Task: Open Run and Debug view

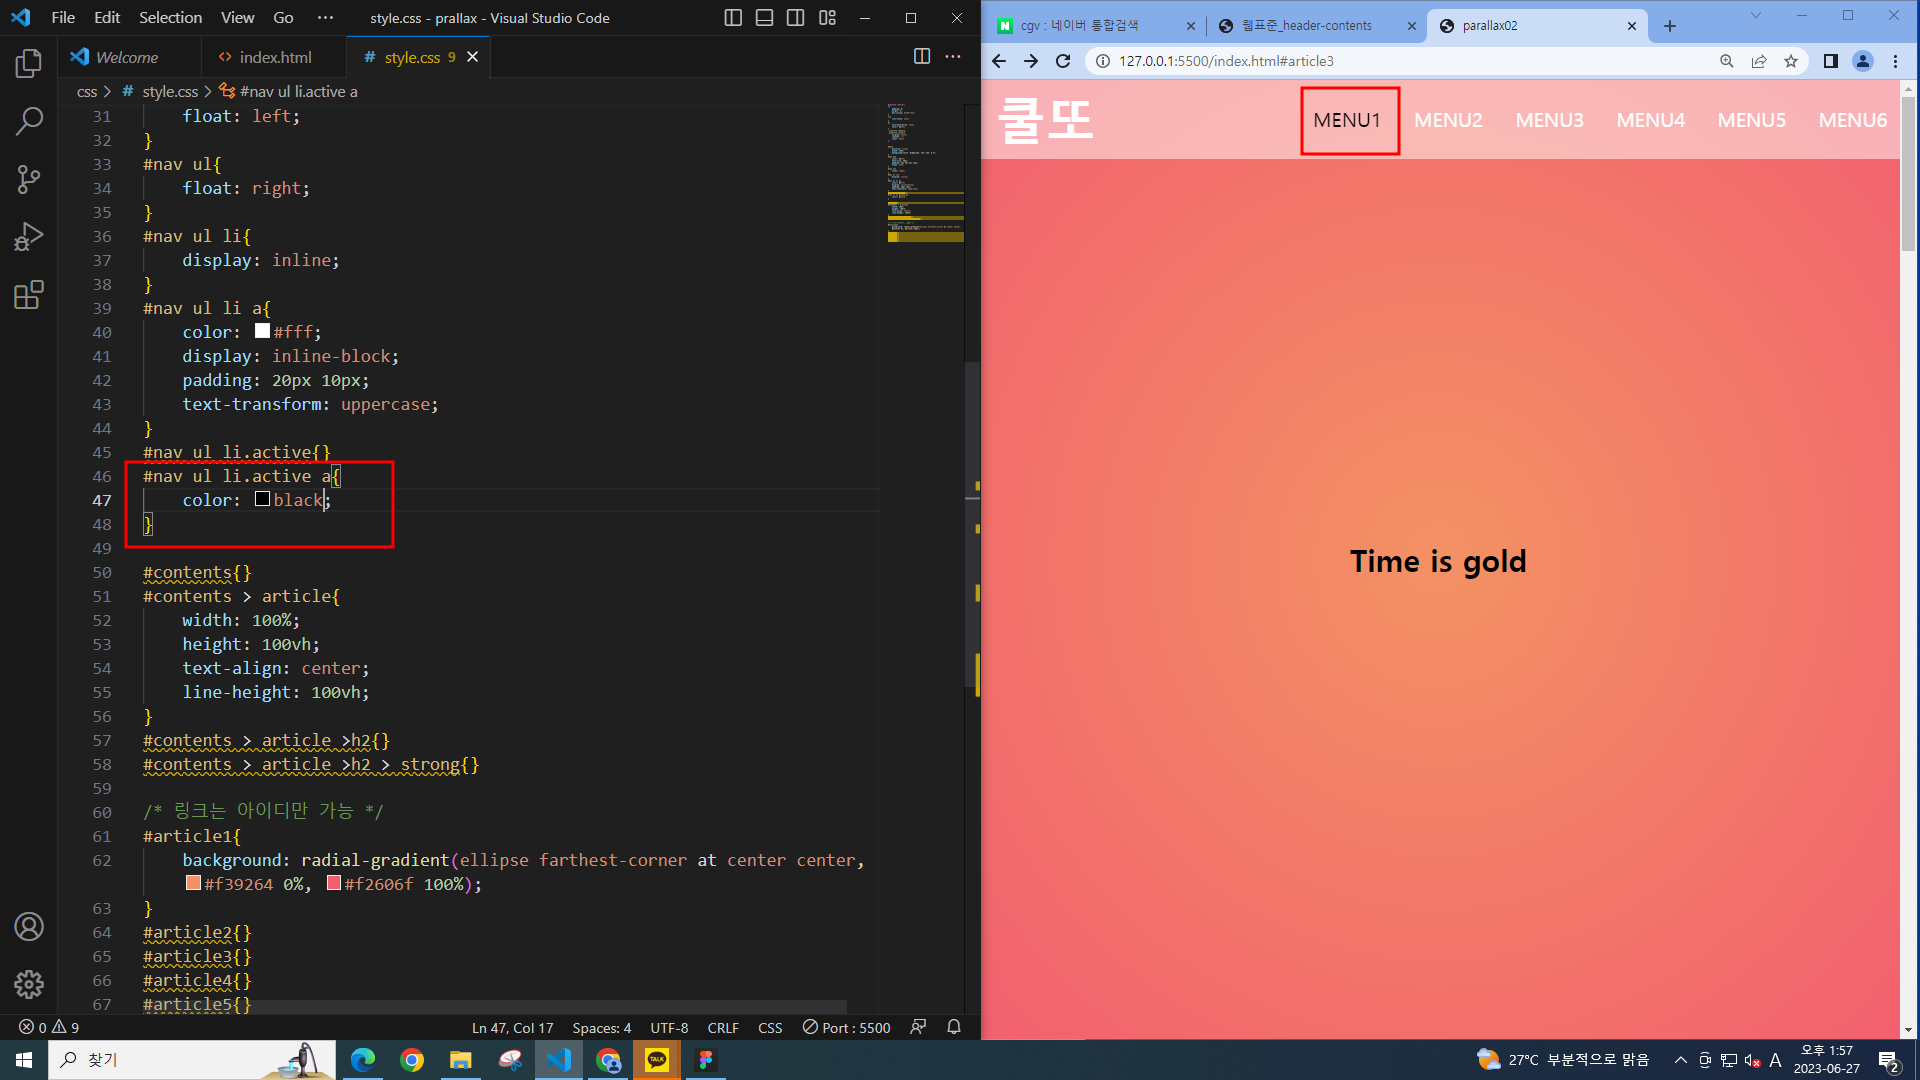Action: coord(29,237)
